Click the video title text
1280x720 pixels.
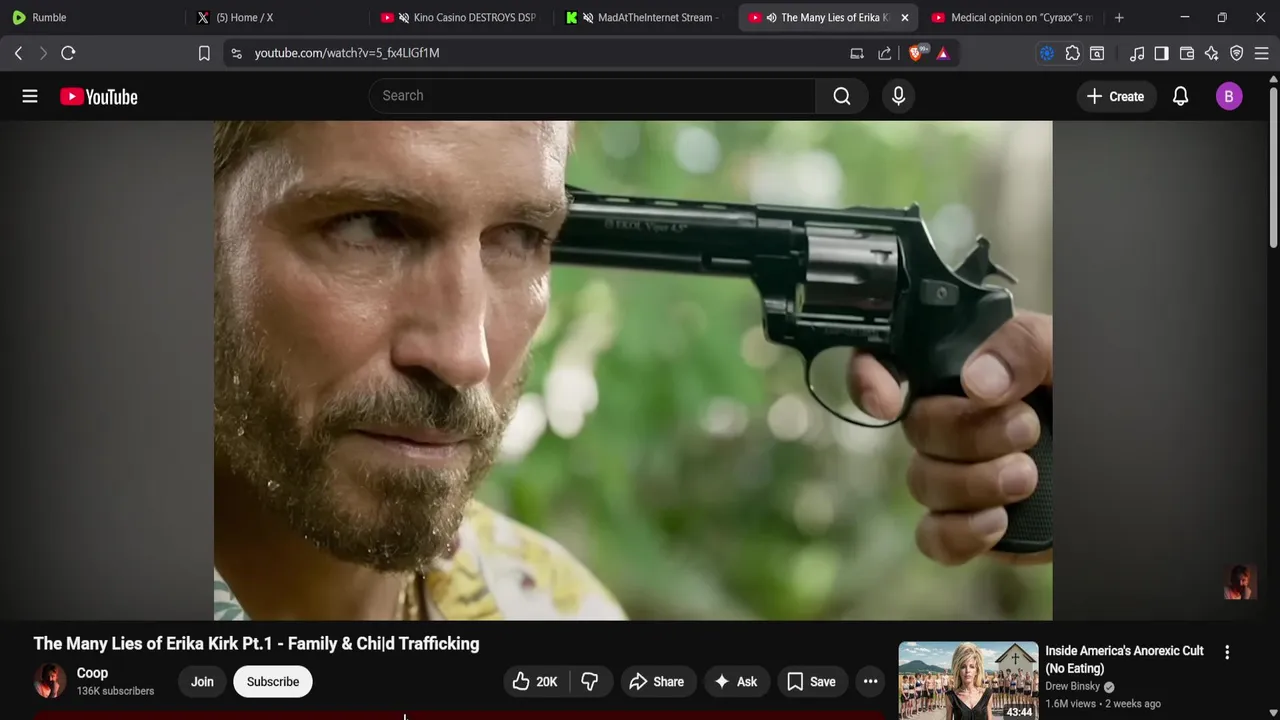point(257,644)
